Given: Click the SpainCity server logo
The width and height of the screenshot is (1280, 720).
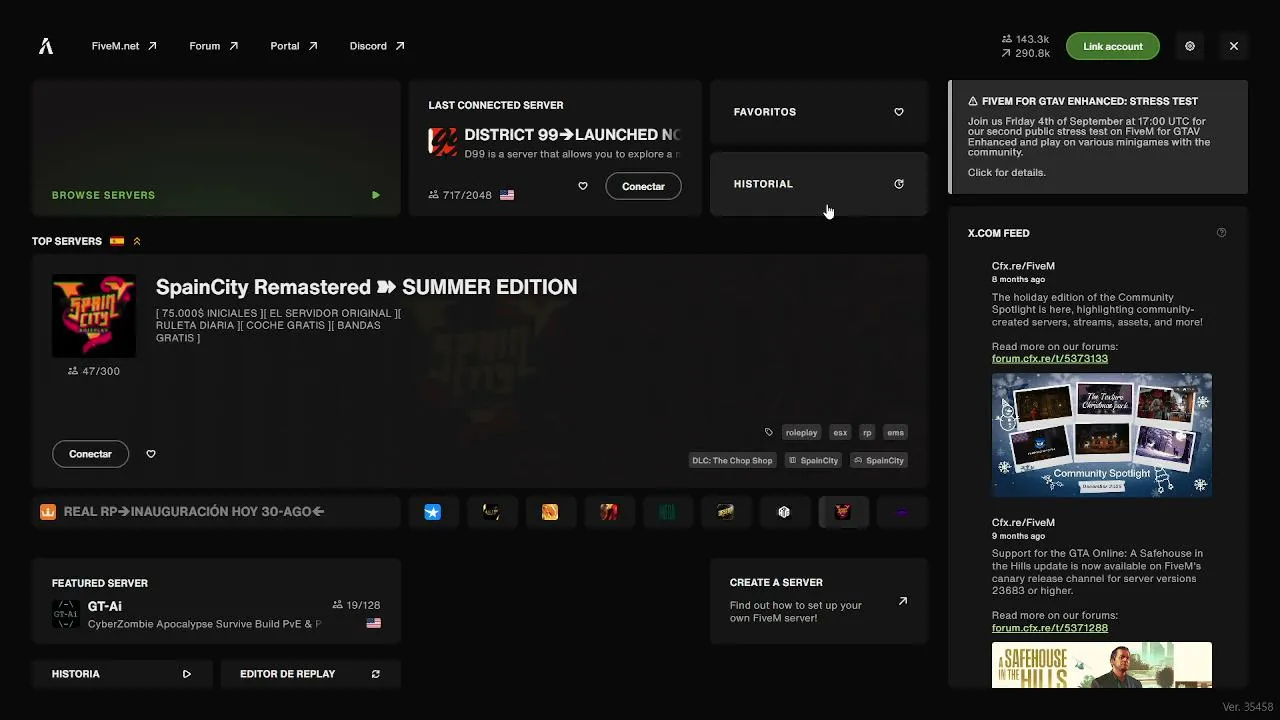Looking at the screenshot, I should tap(94, 316).
